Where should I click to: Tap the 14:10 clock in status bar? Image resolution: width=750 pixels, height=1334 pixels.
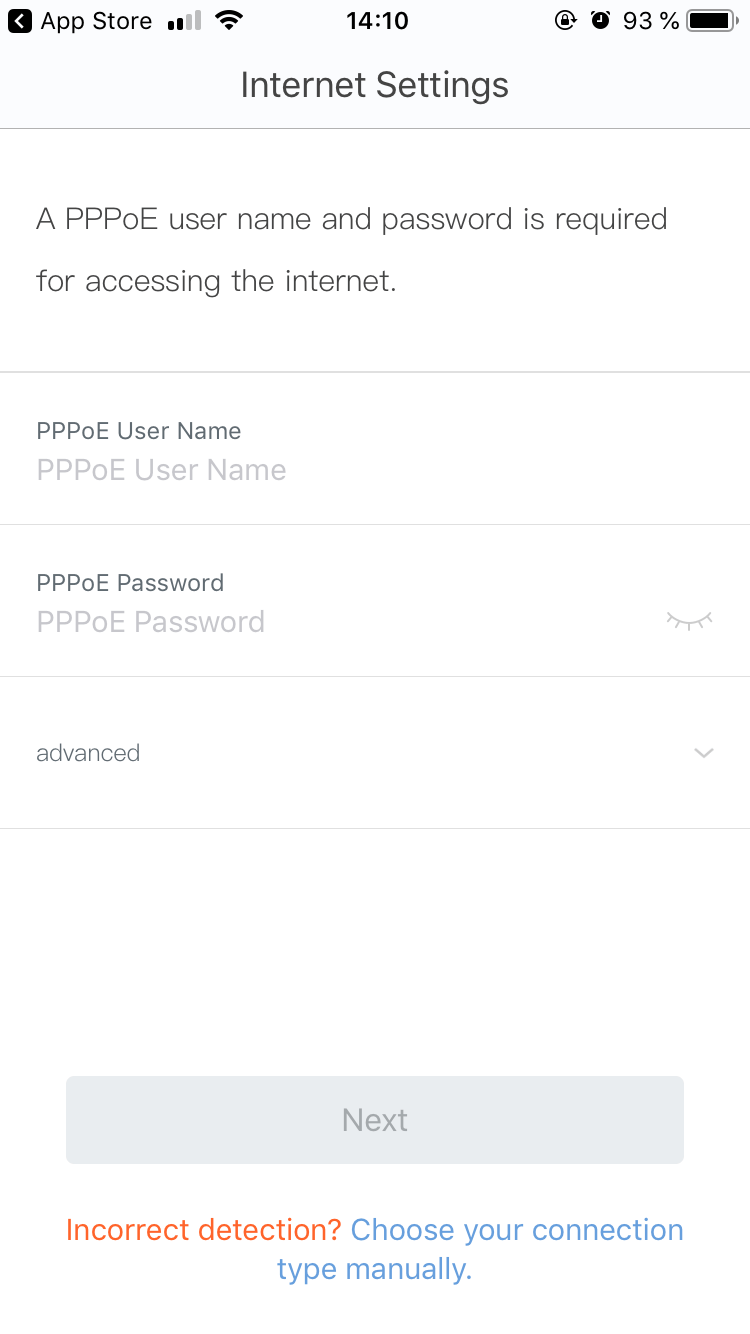[x=377, y=21]
